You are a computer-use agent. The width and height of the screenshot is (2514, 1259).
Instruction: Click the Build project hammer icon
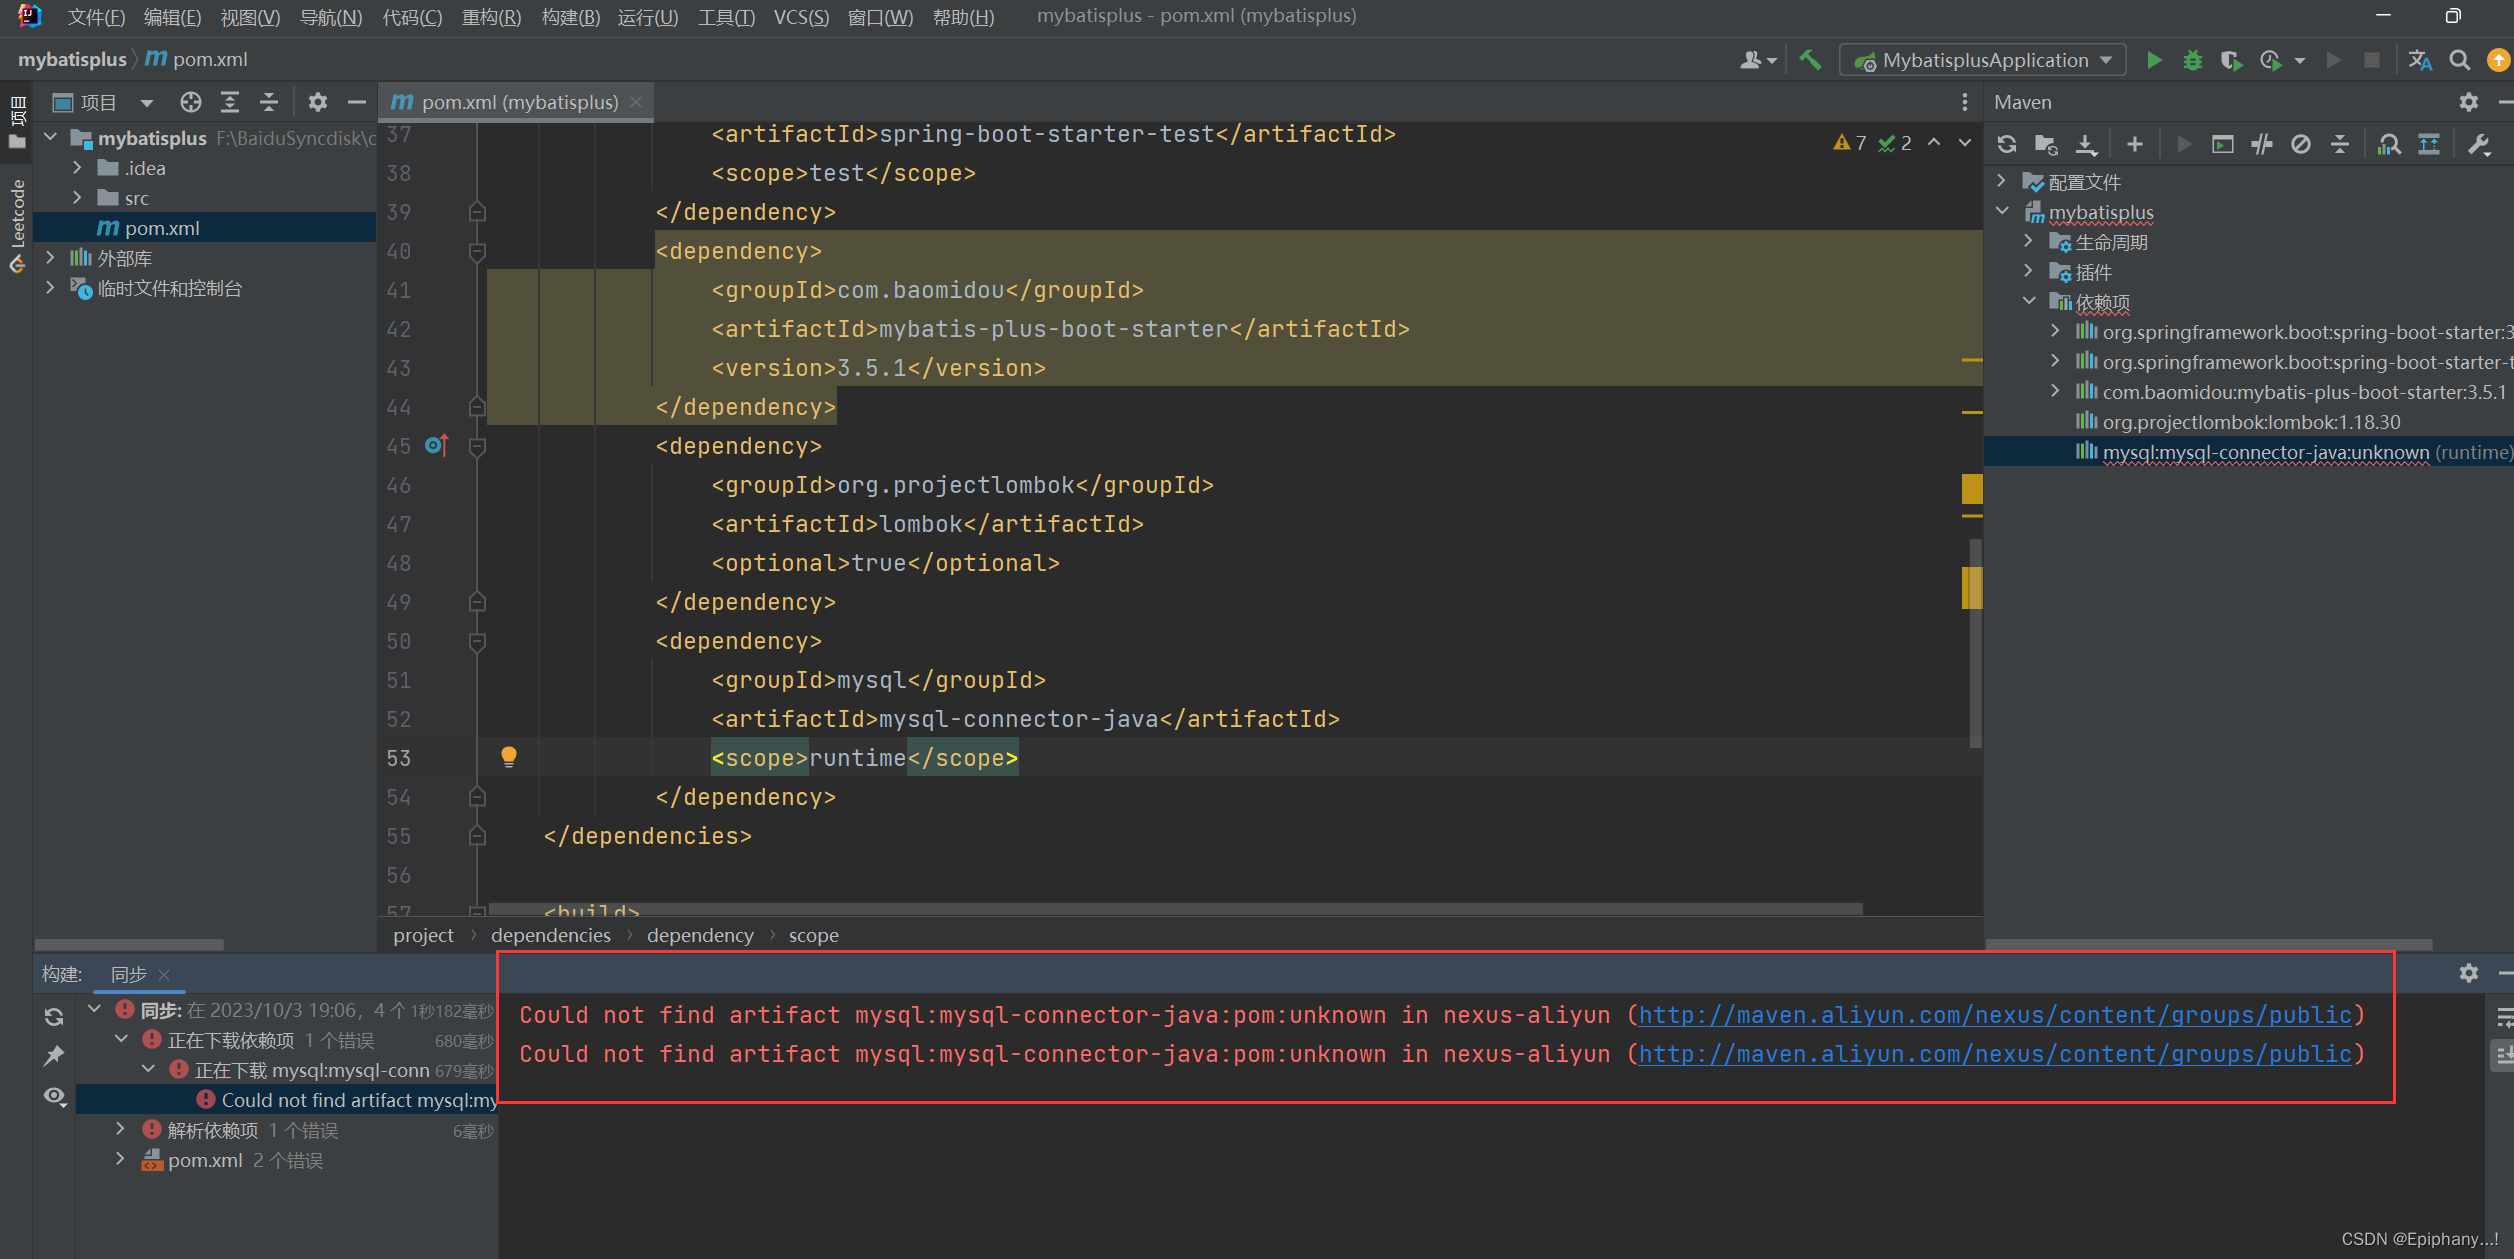pyautogui.click(x=1810, y=60)
